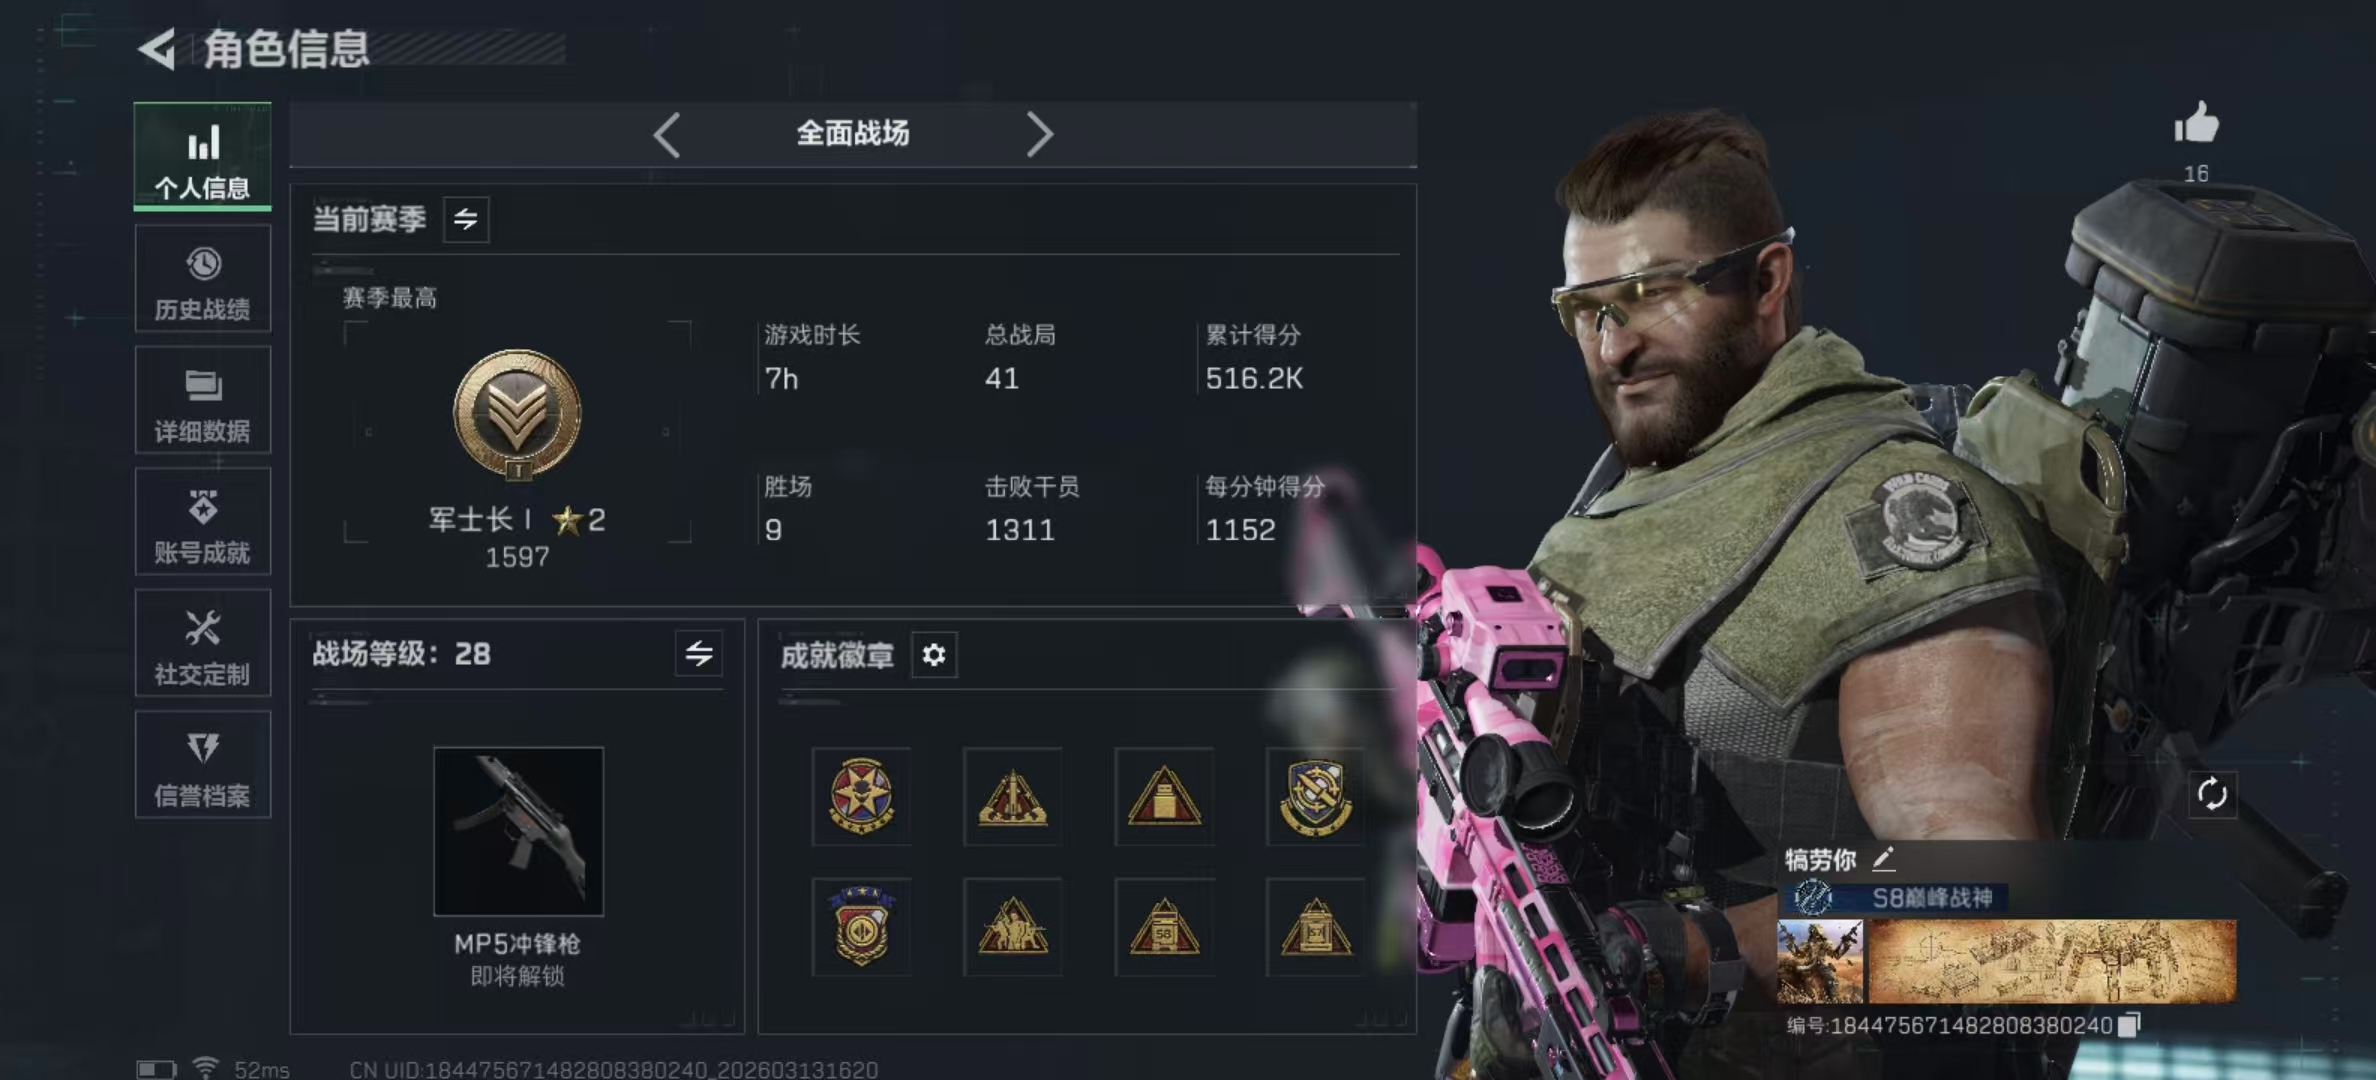Click the rotate character model icon

click(2211, 795)
